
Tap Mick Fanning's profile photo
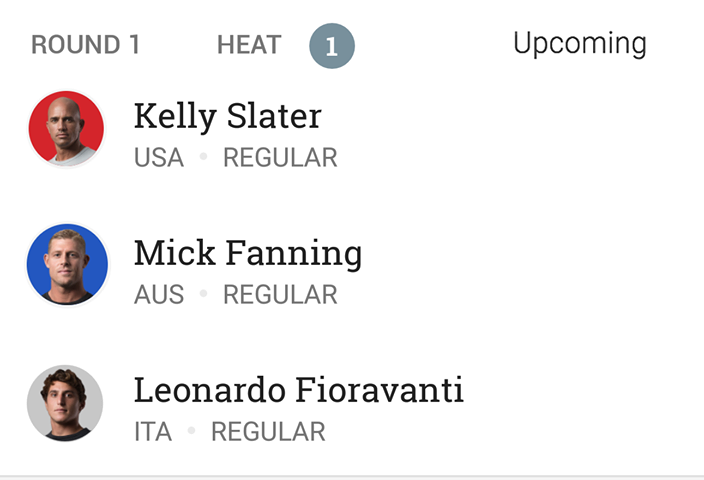tap(67, 264)
